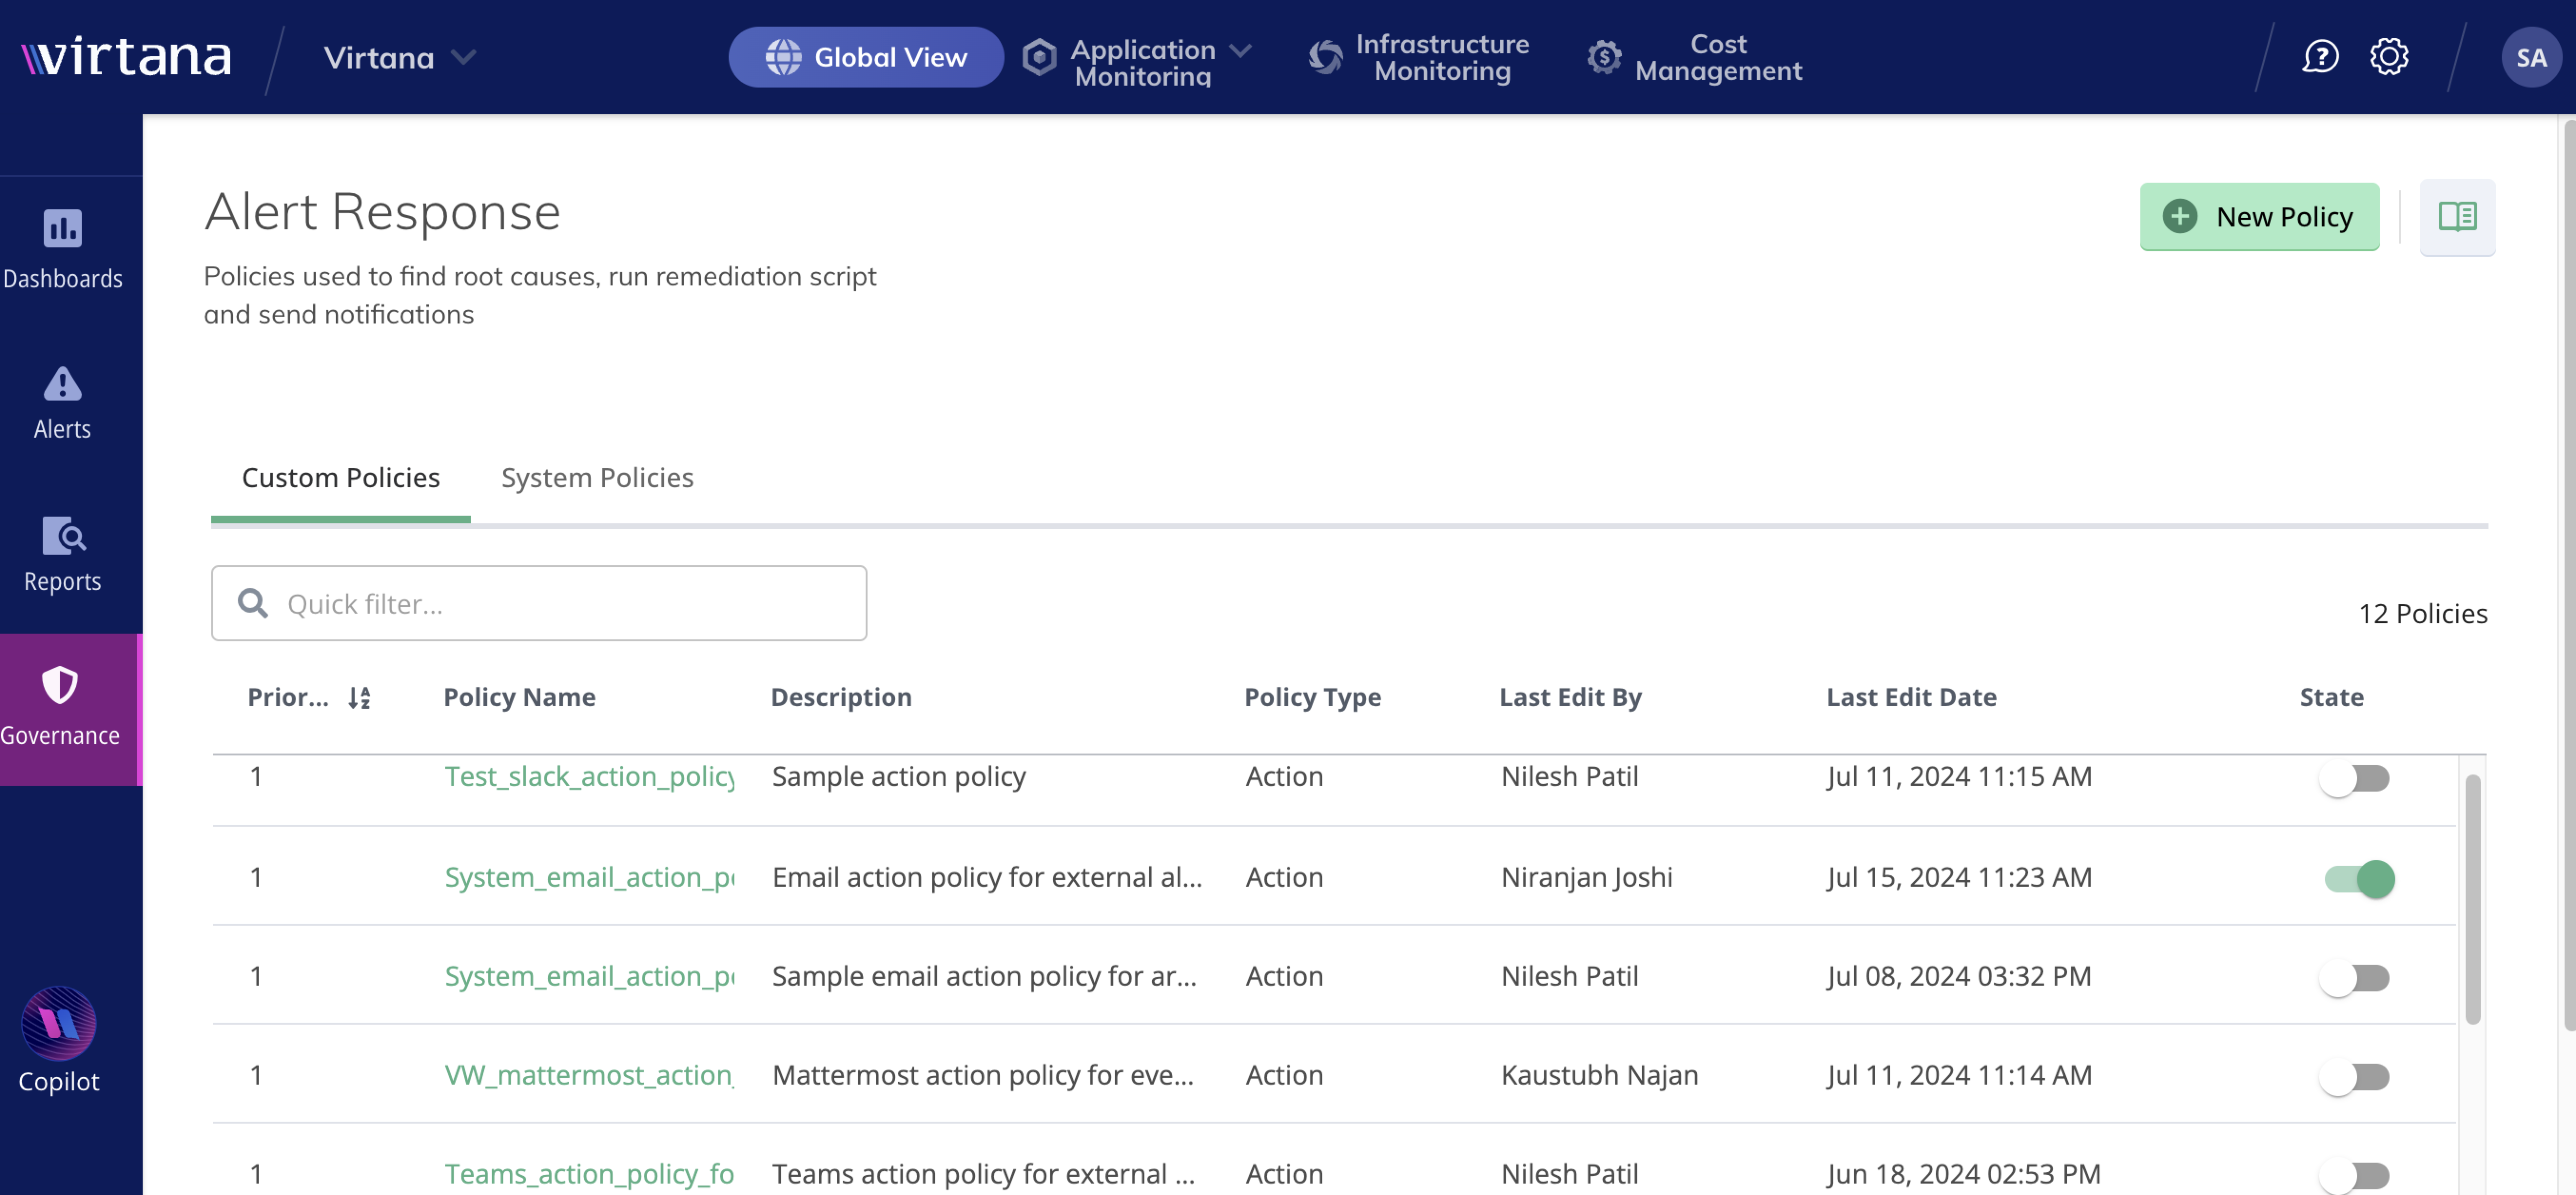This screenshot has width=2576, height=1195.
Task: Select the Jun 18, 2024 02:53 PM cell
Action: tap(1963, 1174)
